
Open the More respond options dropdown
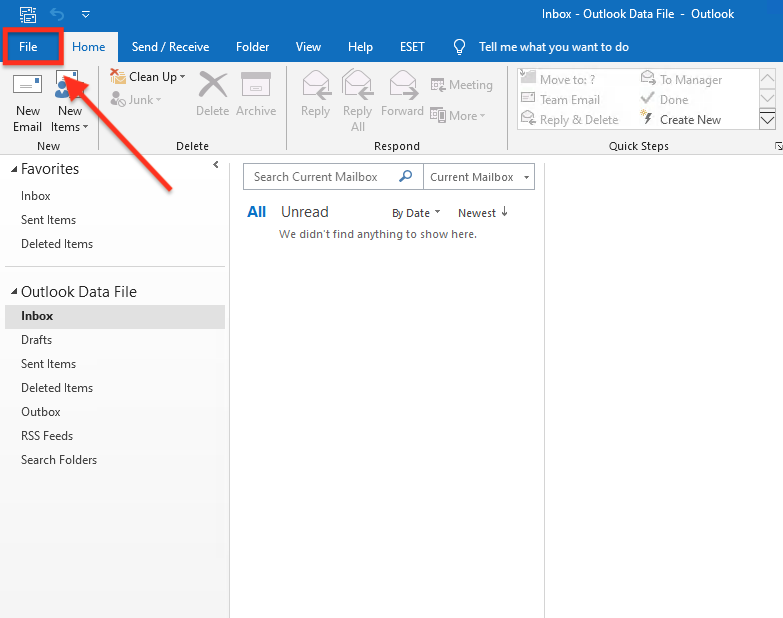pos(458,116)
